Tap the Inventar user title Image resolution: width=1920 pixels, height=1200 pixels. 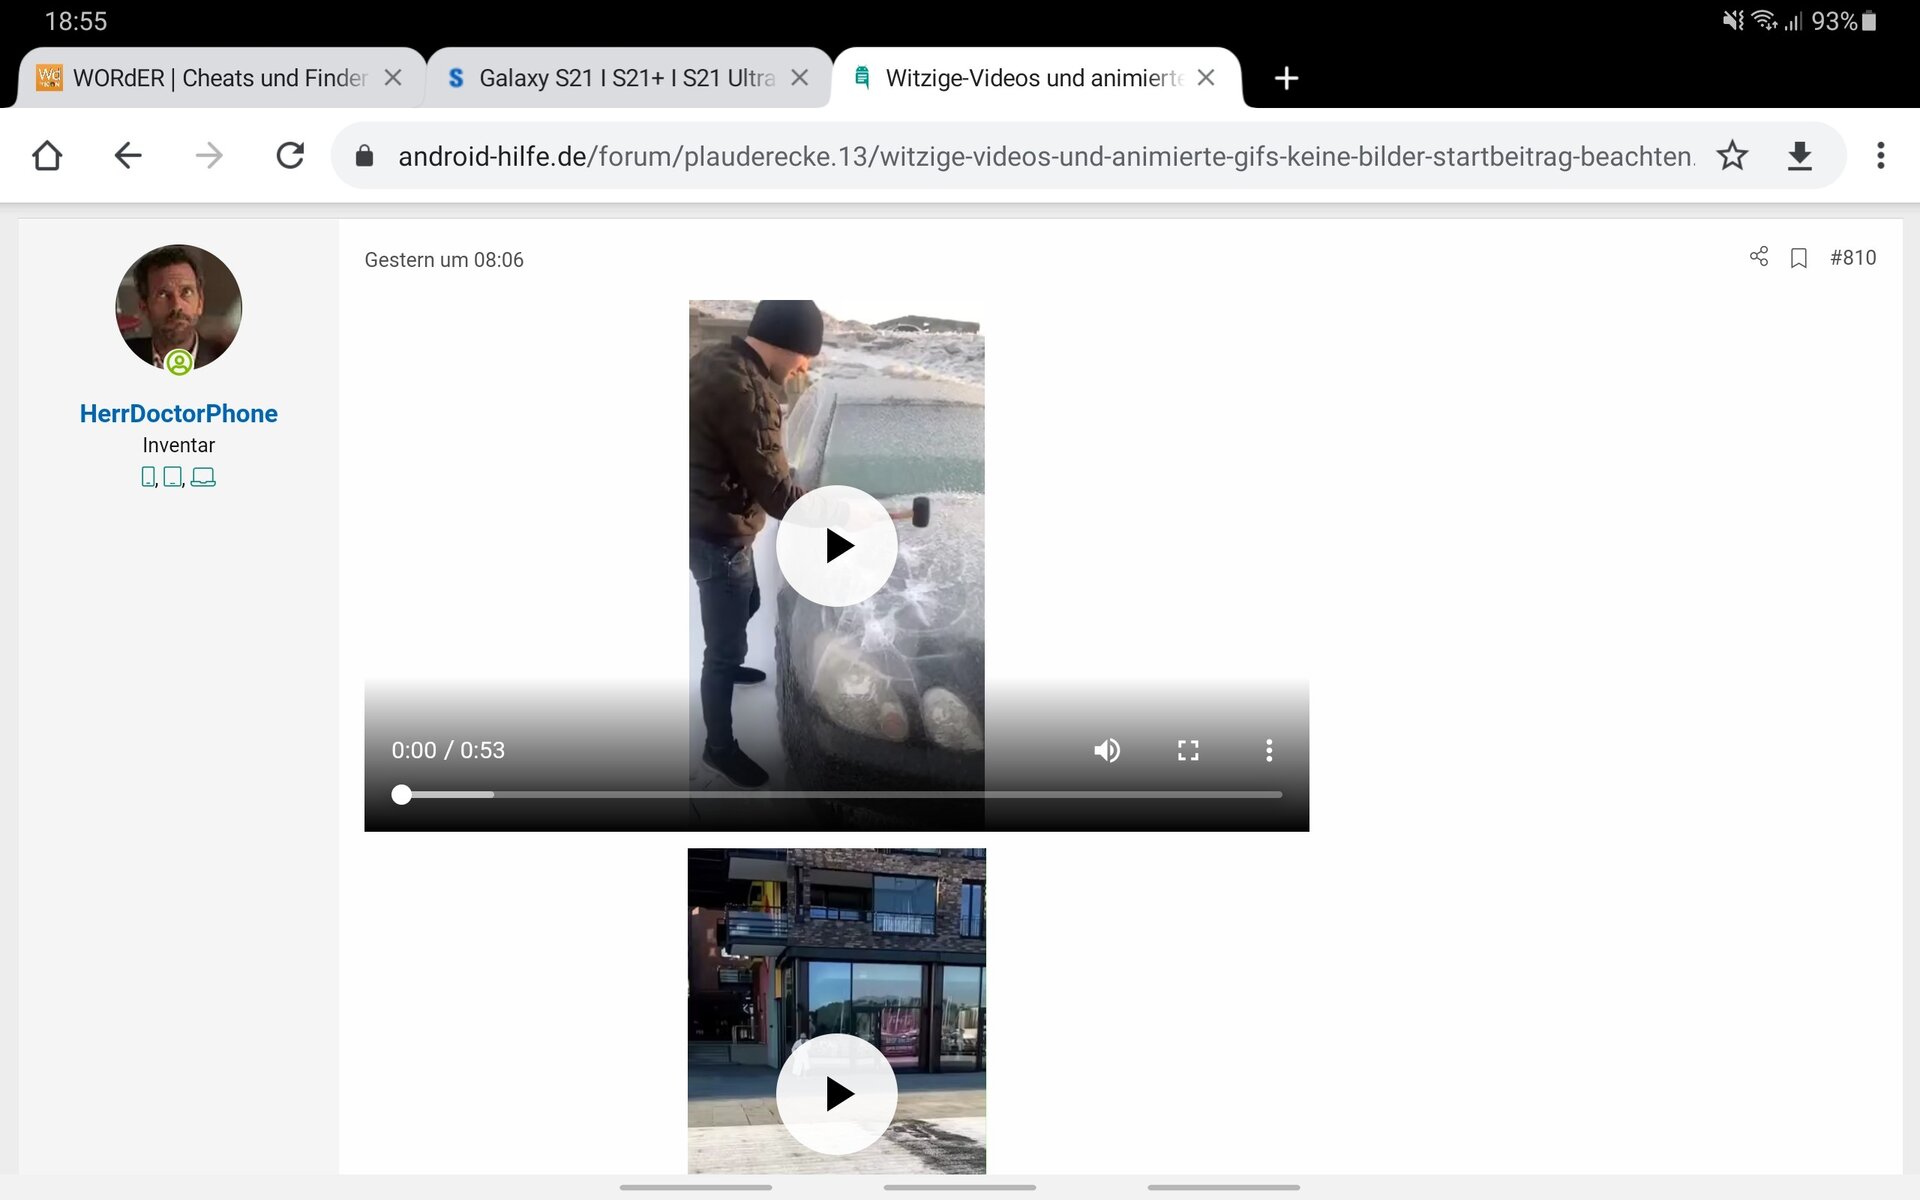179,445
